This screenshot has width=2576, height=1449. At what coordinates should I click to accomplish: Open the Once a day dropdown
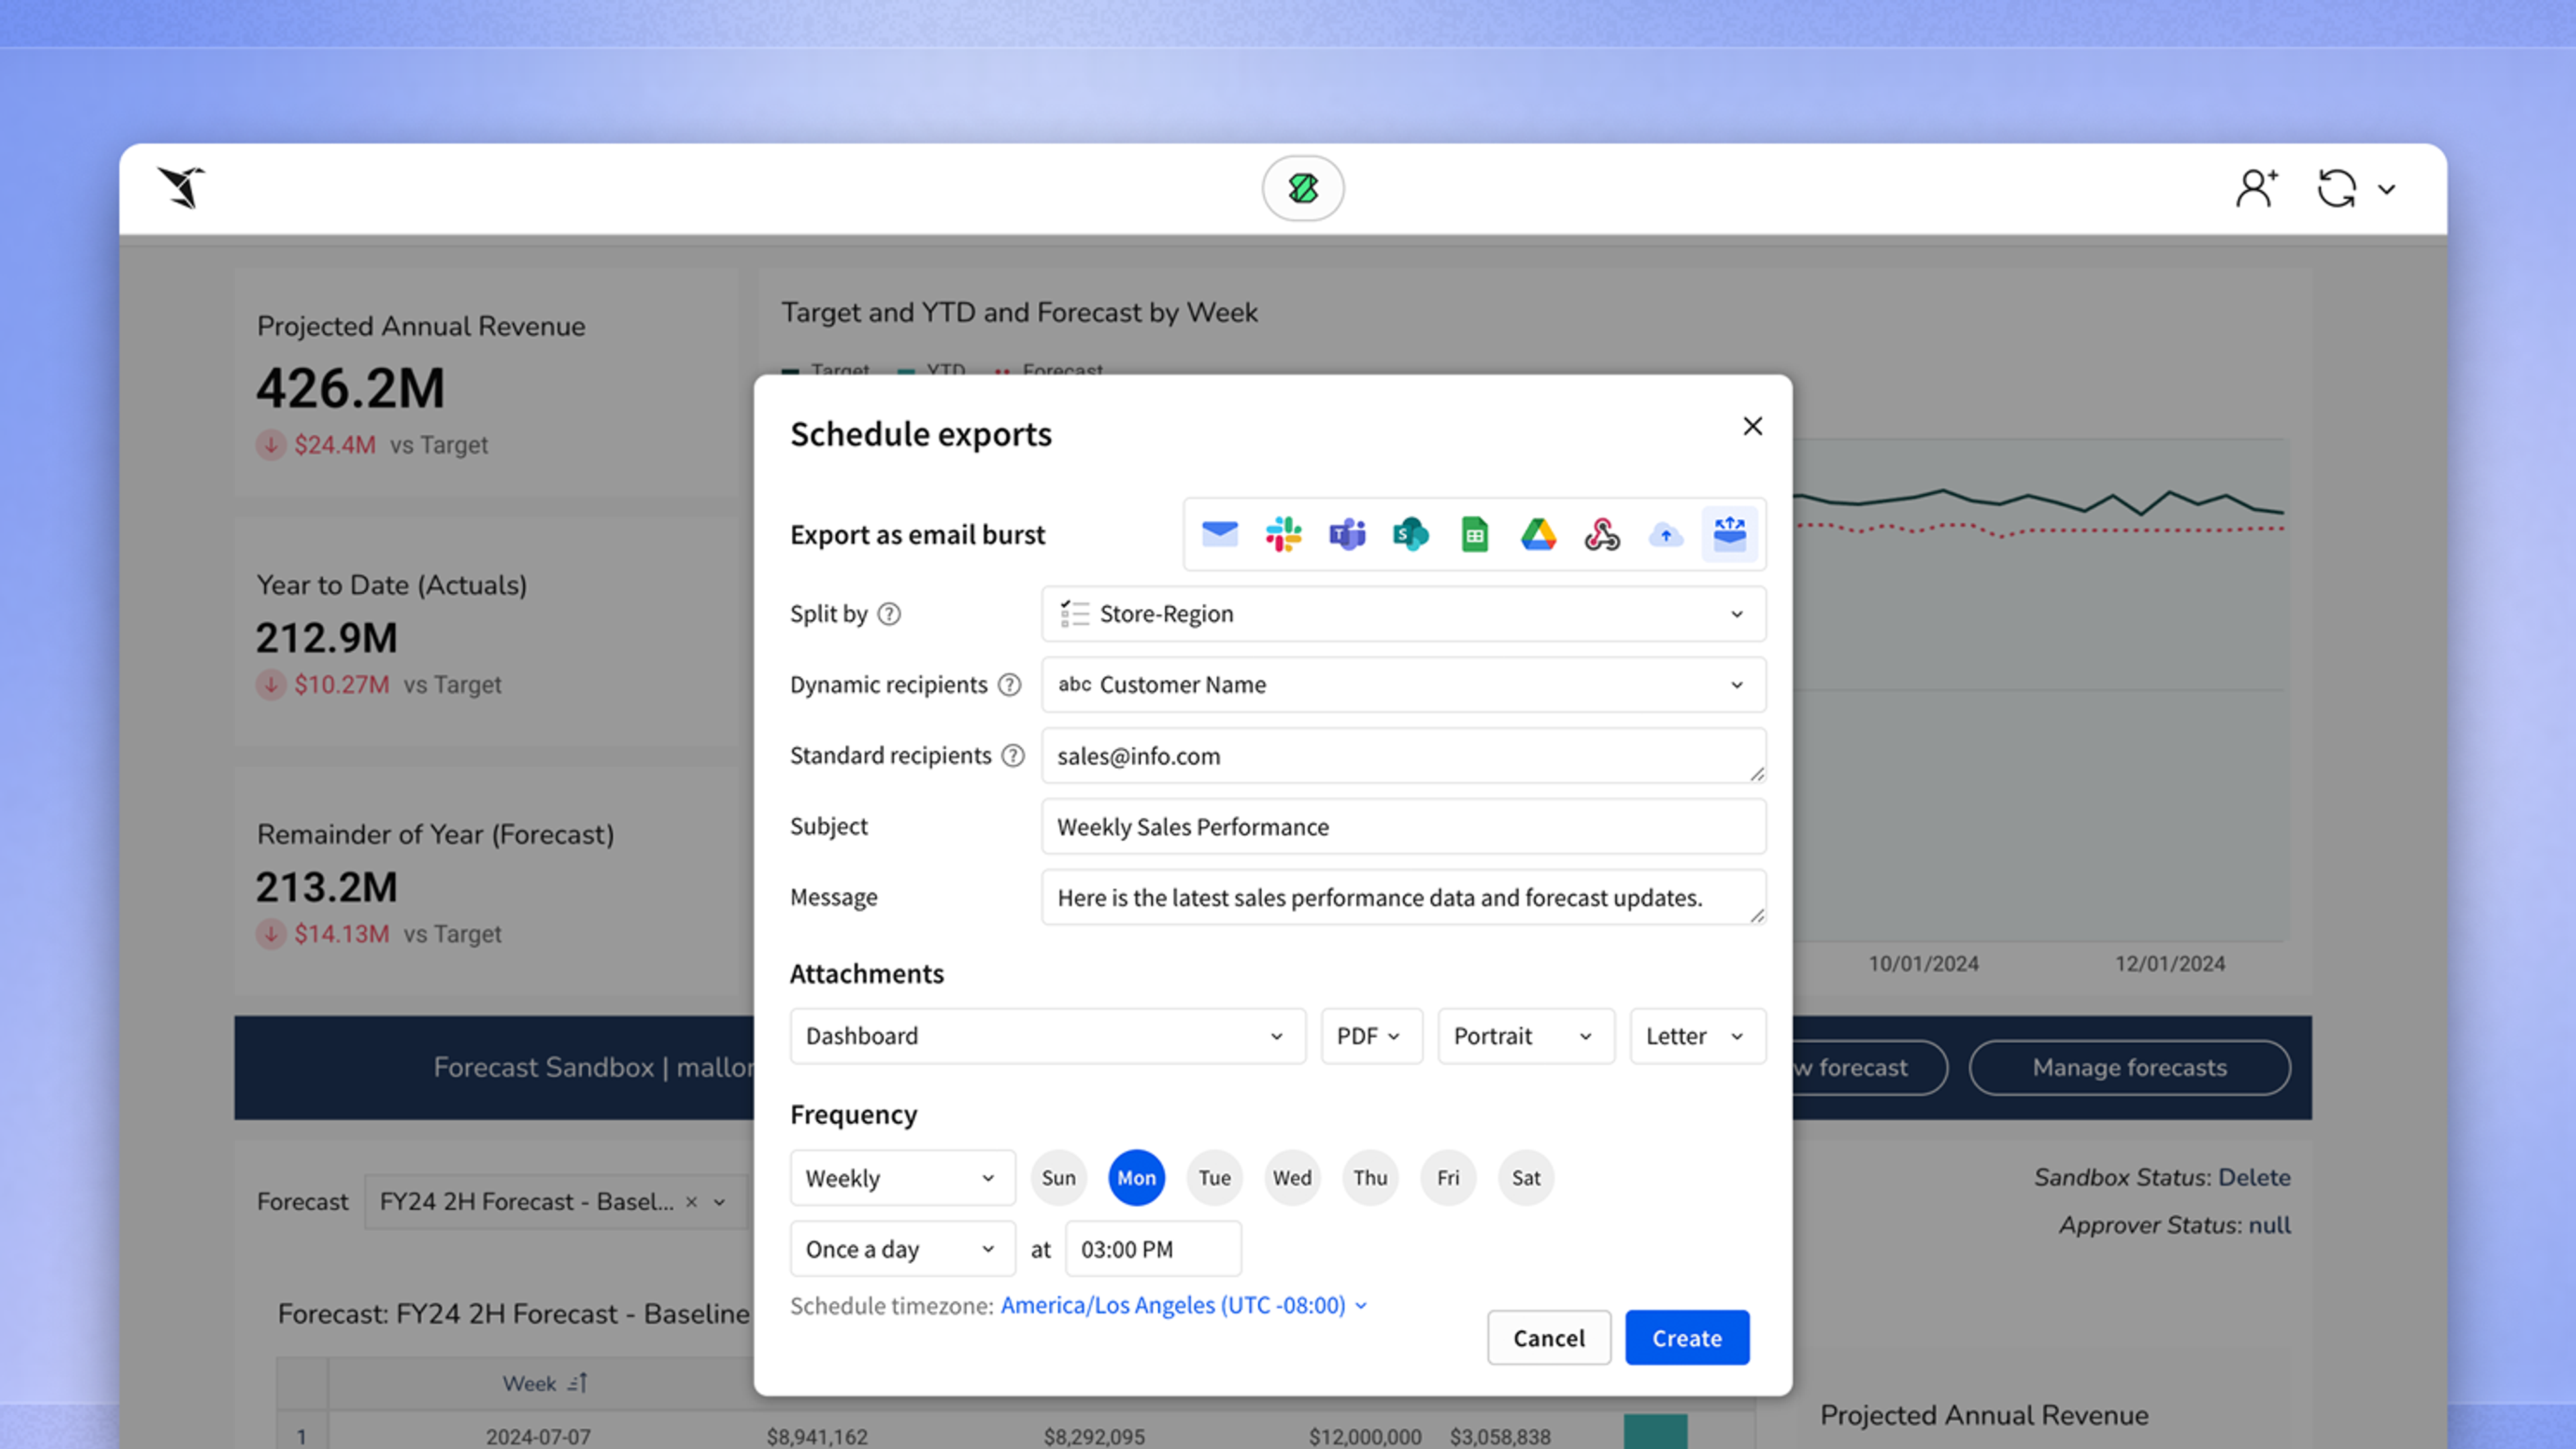[x=903, y=1249]
